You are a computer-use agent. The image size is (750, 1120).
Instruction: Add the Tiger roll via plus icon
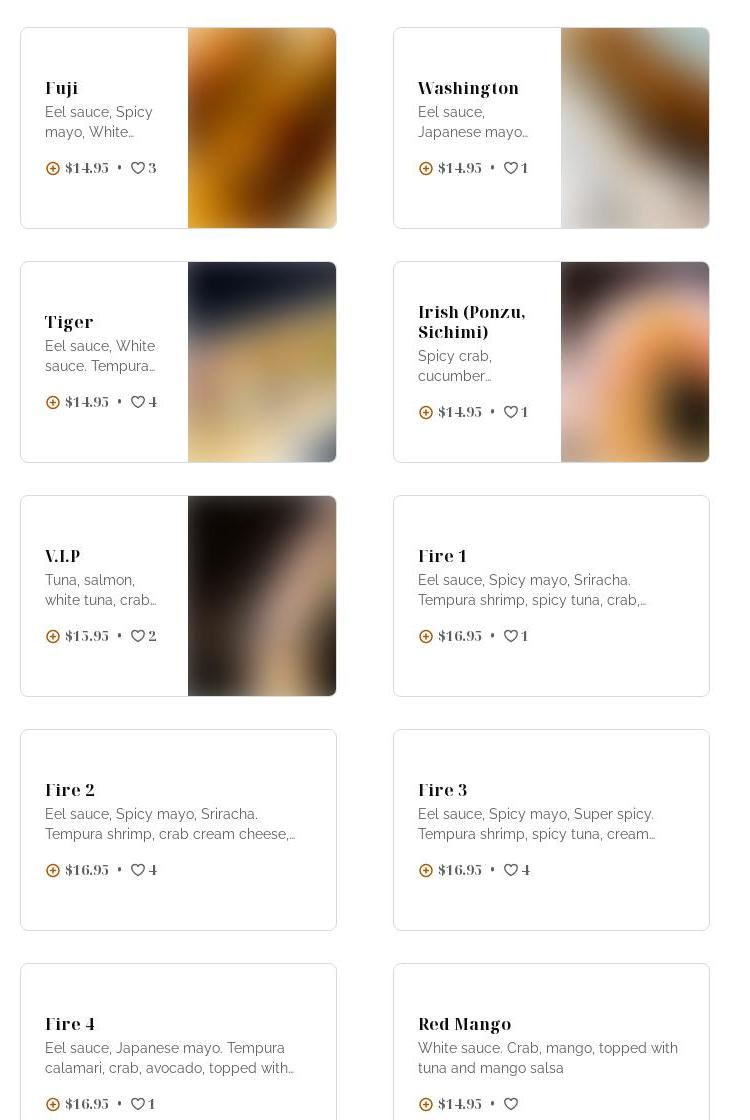(x=52, y=402)
